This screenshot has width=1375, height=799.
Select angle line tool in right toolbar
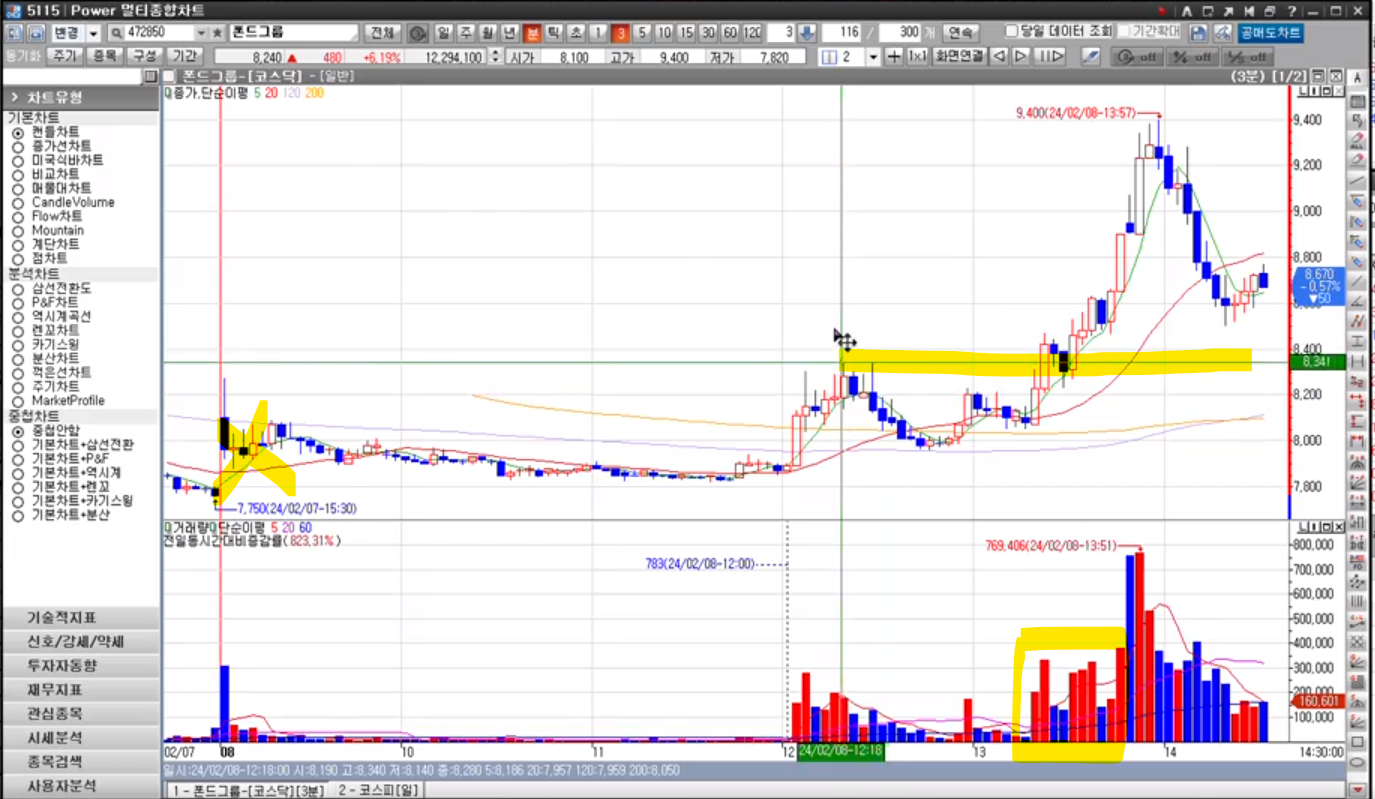click(1358, 301)
